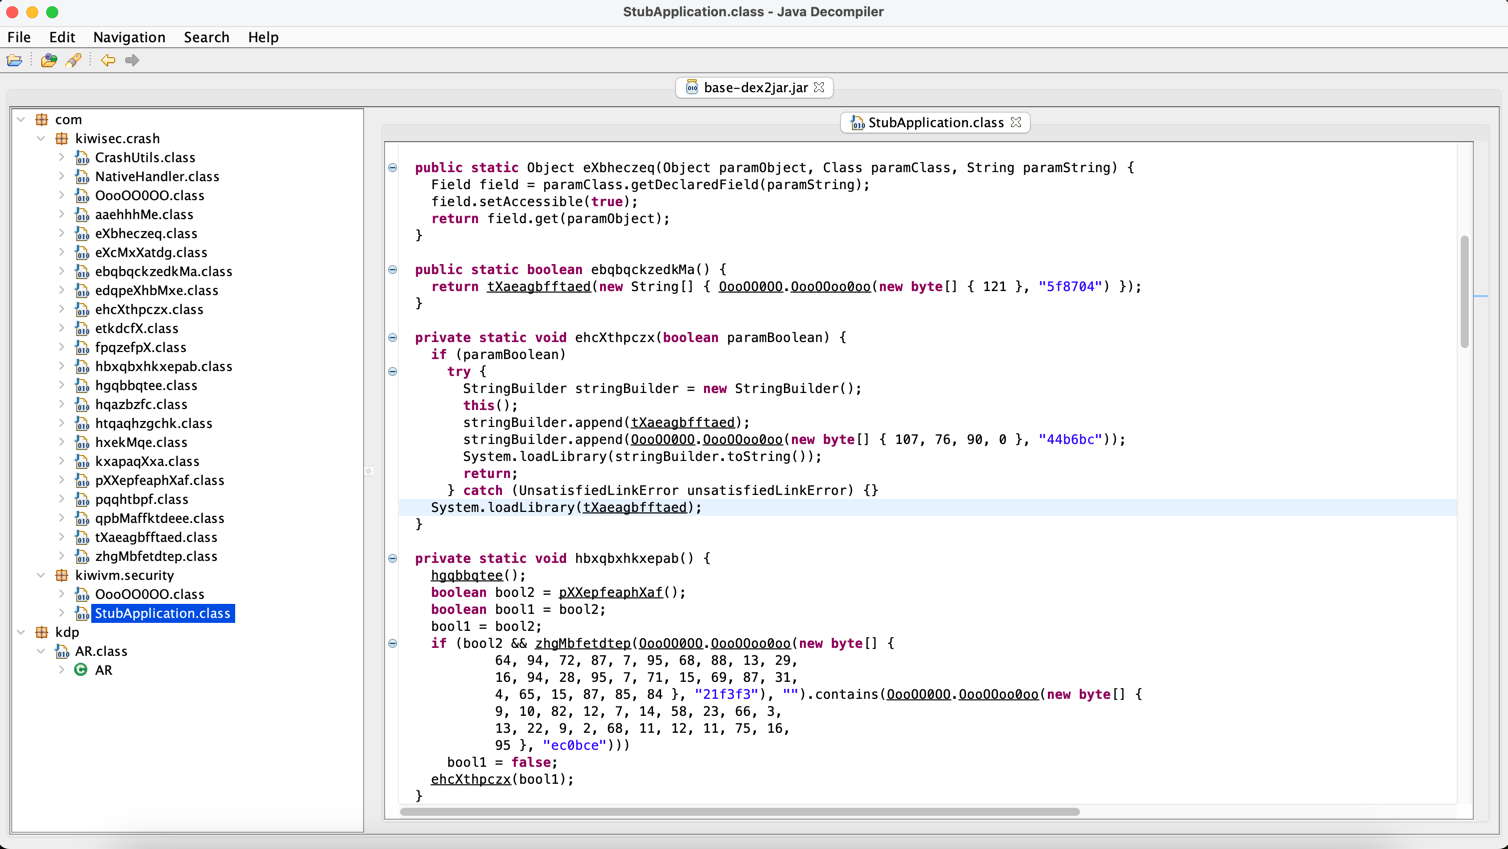Click the com package icon
The width and height of the screenshot is (1508, 849).
coord(42,119)
